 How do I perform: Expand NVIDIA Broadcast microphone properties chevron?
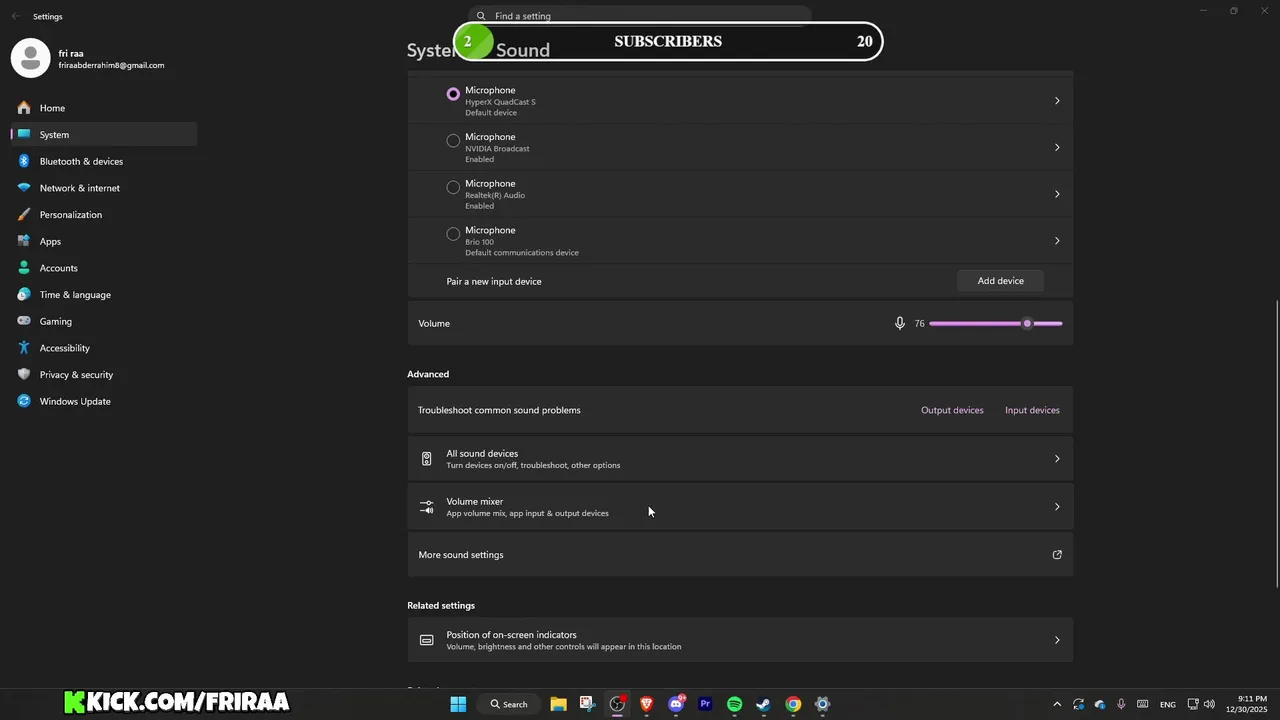[x=1057, y=147]
